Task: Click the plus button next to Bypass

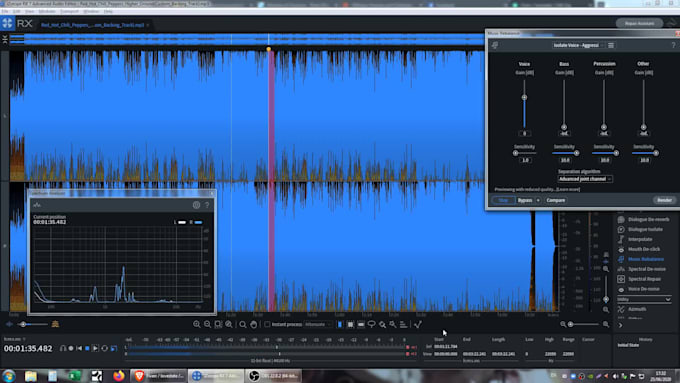Action: coord(538,200)
